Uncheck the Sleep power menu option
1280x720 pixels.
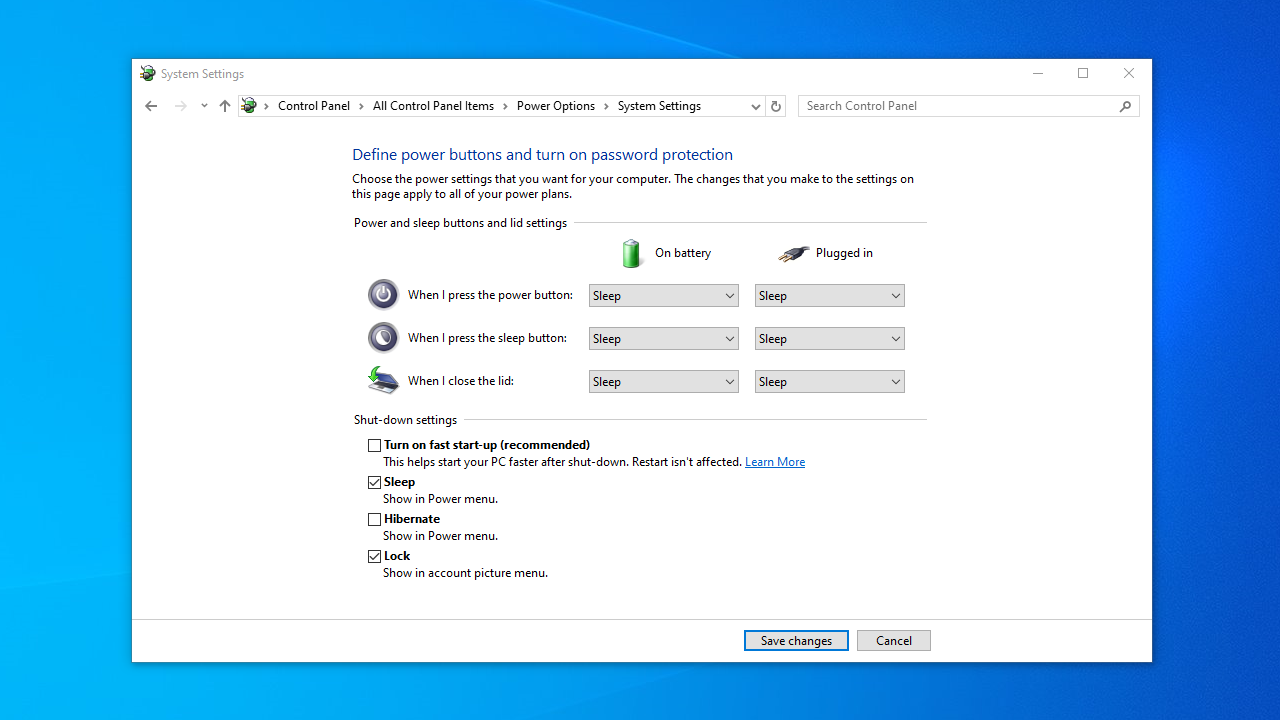(x=375, y=482)
